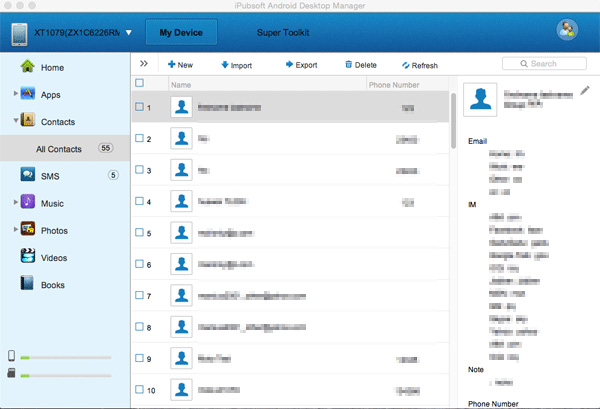Viewport: 600px width, 409px height.
Task: Switch to the My Device tab
Action: pos(182,33)
